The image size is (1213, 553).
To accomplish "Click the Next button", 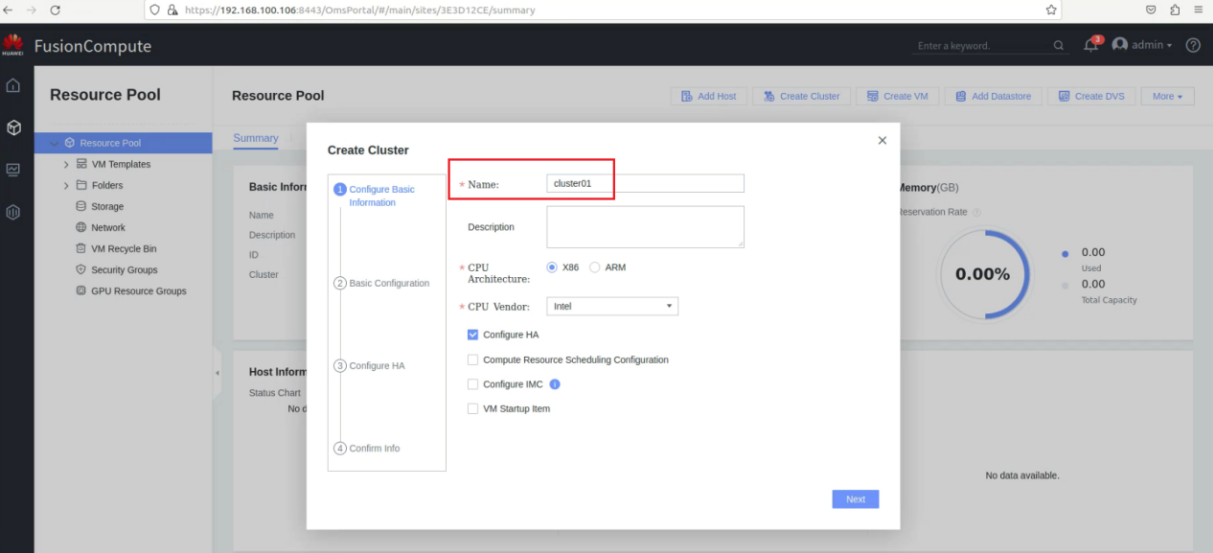I will (855, 499).
